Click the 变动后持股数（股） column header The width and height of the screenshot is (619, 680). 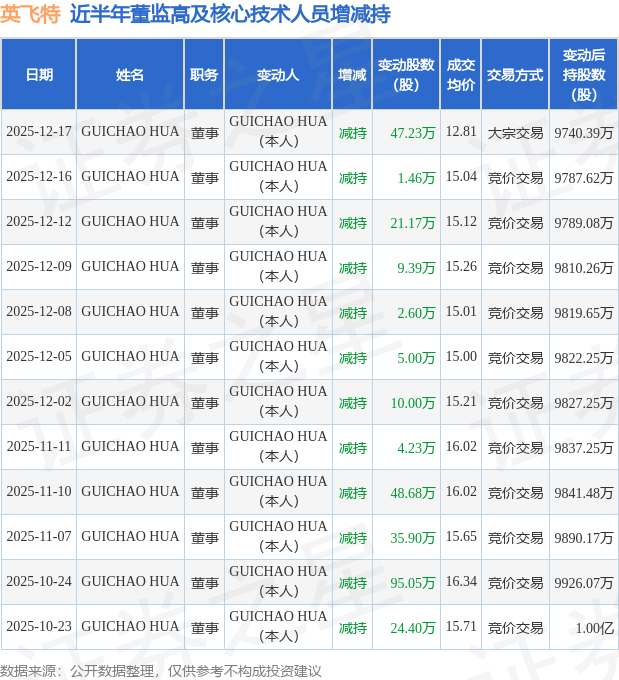point(584,75)
